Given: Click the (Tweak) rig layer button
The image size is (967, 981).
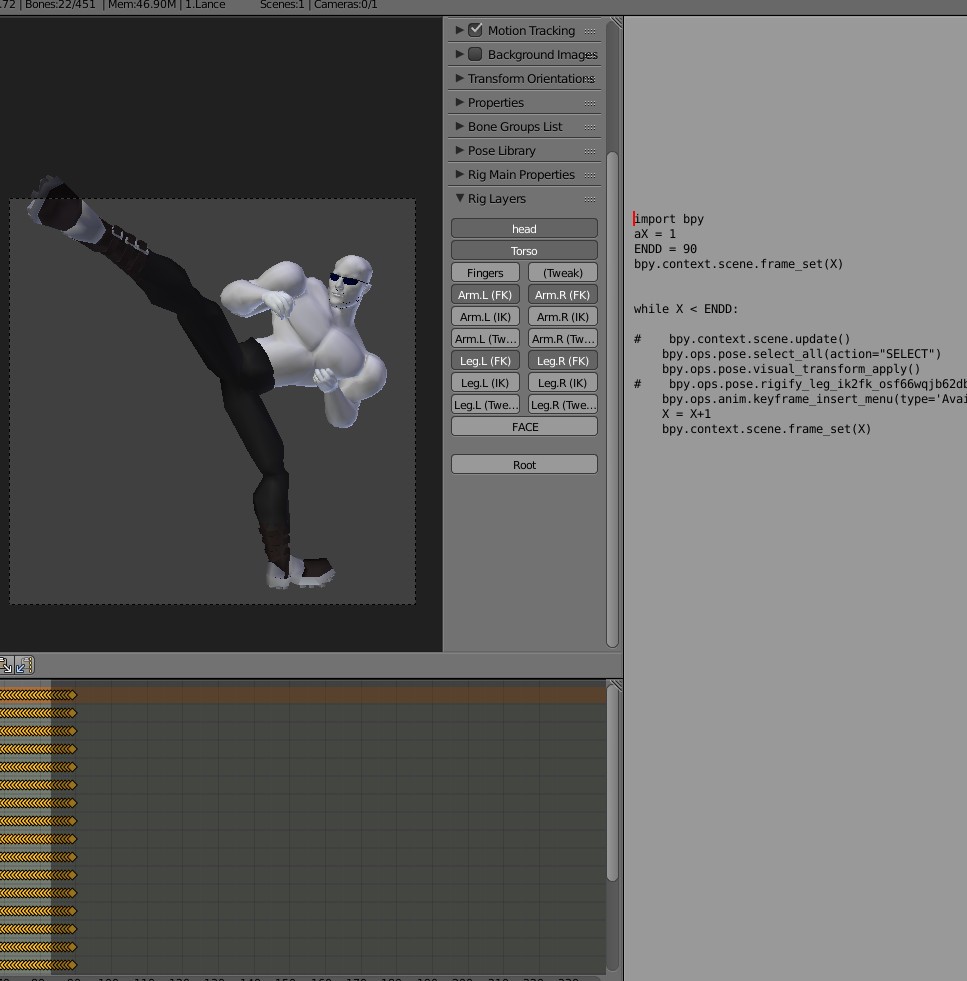Looking at the screenshot, I should tap(562, 272).
